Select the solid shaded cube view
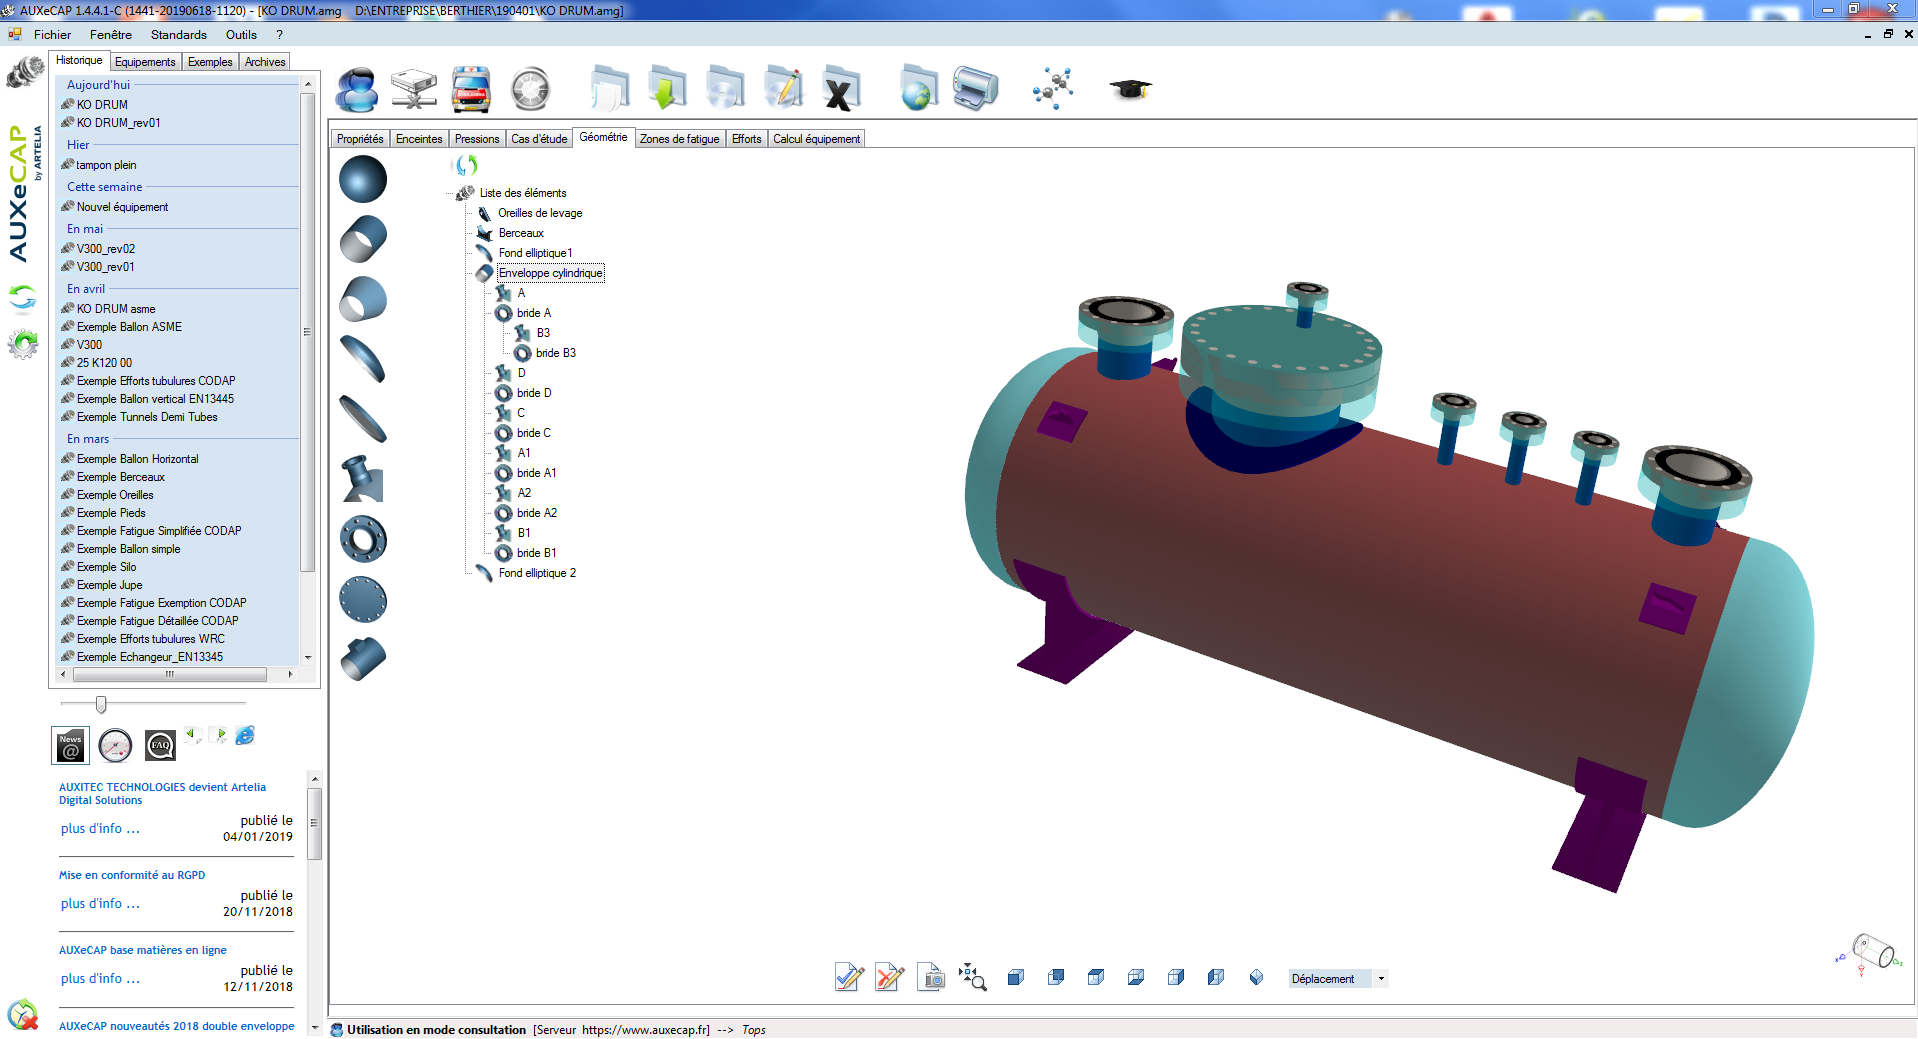 coord(1016,977)
